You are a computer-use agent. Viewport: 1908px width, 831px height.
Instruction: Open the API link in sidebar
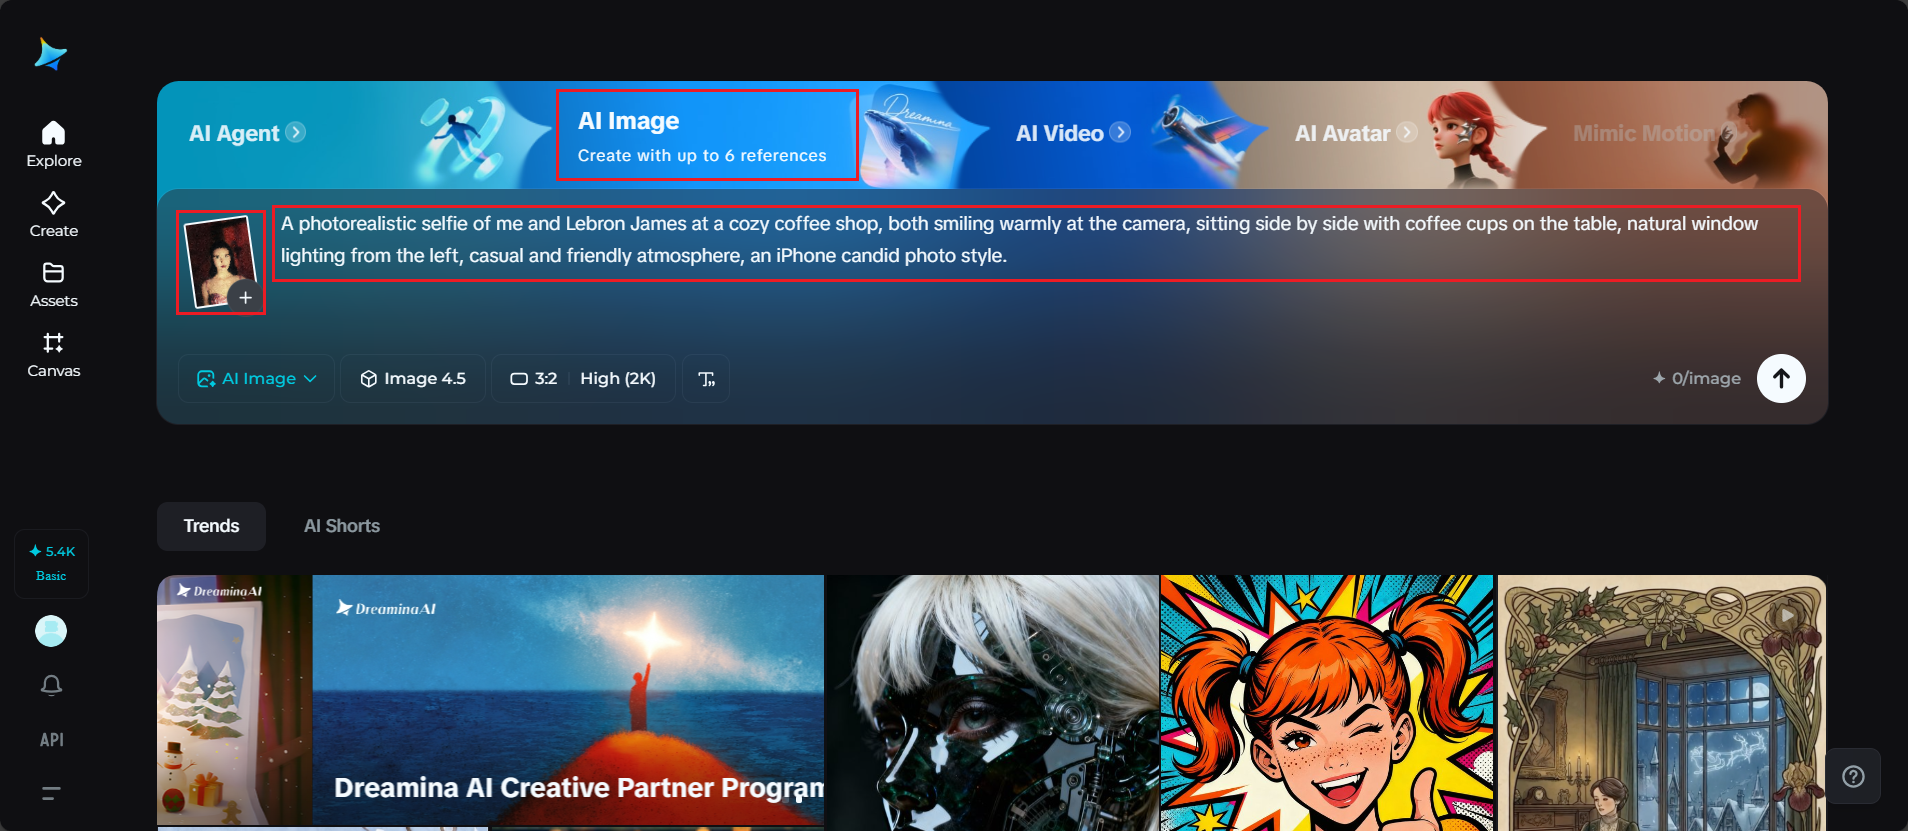tap(52, 740)
